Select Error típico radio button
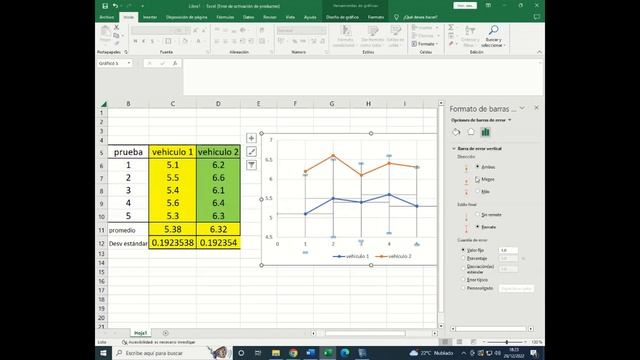This screenshot has width=640, height=360. click(x=463, y=280)
